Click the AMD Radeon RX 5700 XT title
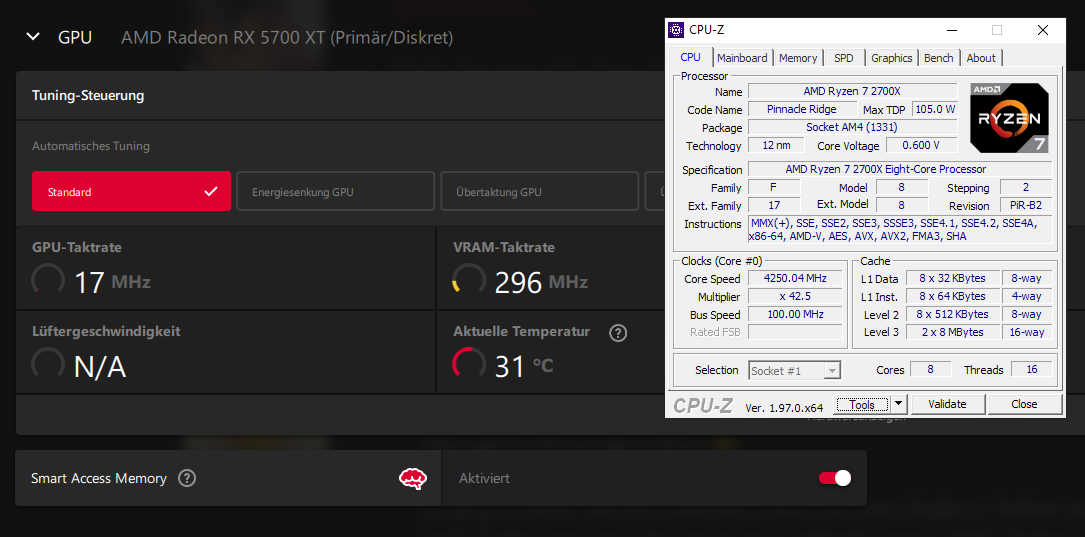The image size is (1085, 537). 287,37
